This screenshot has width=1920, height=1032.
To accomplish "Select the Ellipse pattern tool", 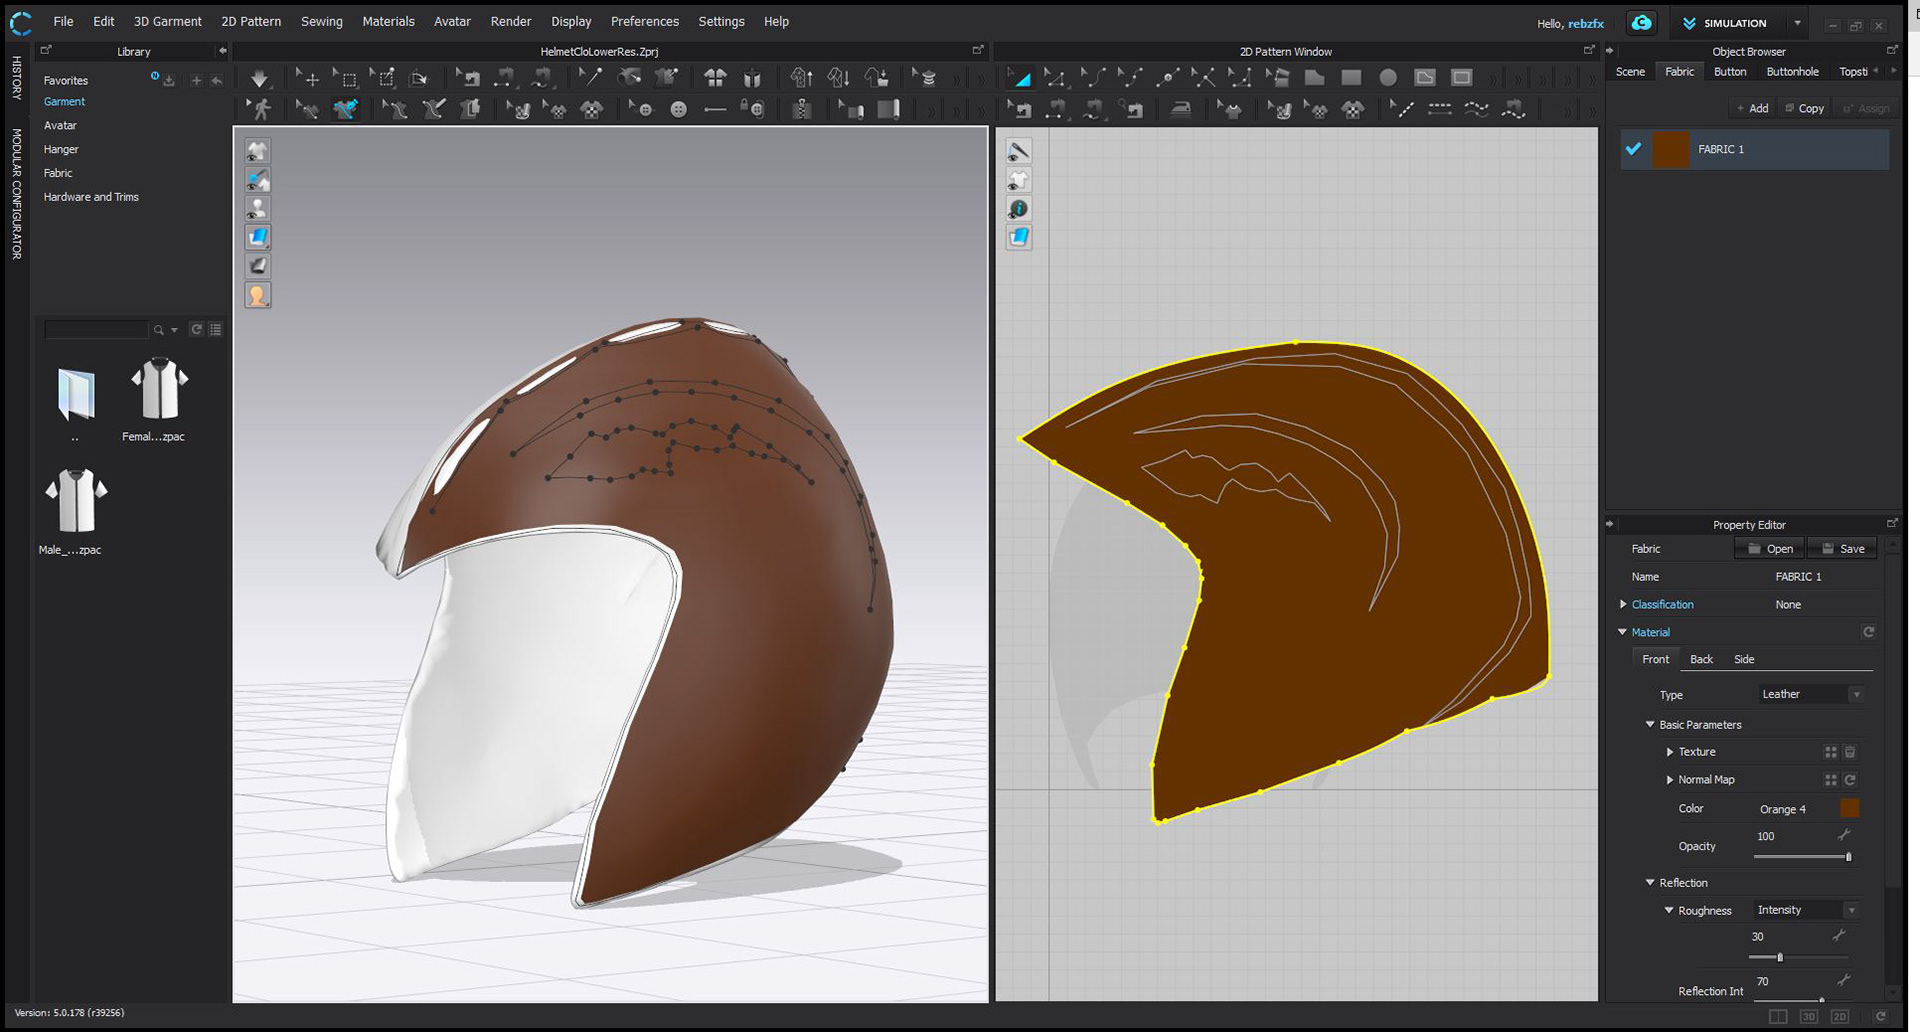I will pos(1387,77).
